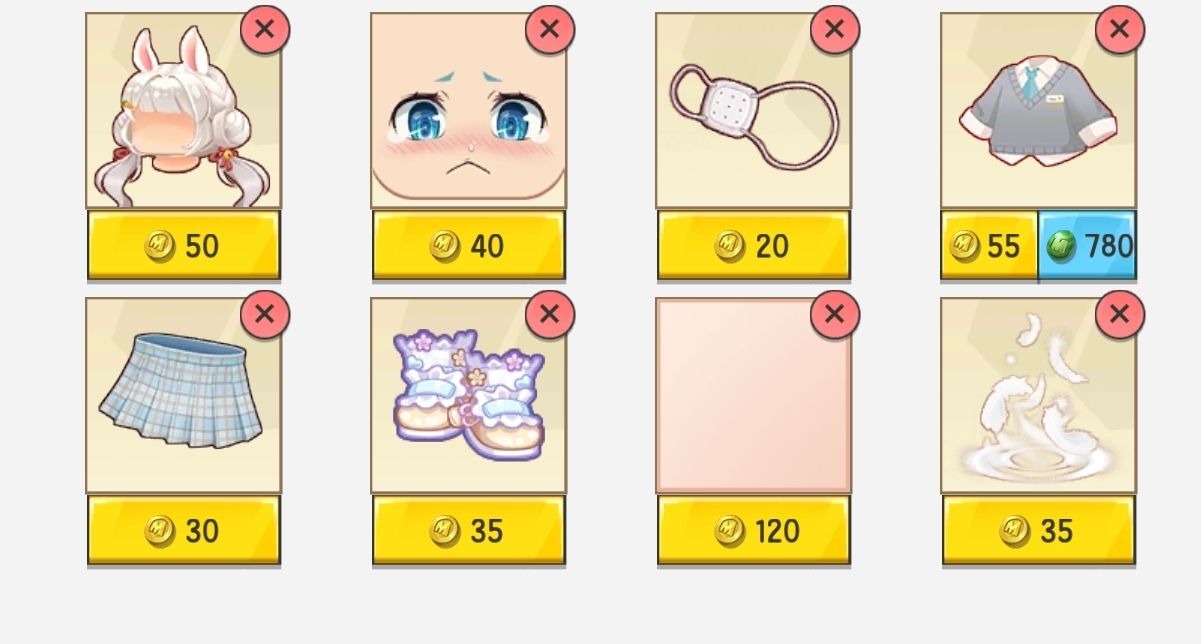Image resolution: width=1201 pixels, height=644 pixels.
Task: Buy the hair for 50 coins
Action: point(184,245)
